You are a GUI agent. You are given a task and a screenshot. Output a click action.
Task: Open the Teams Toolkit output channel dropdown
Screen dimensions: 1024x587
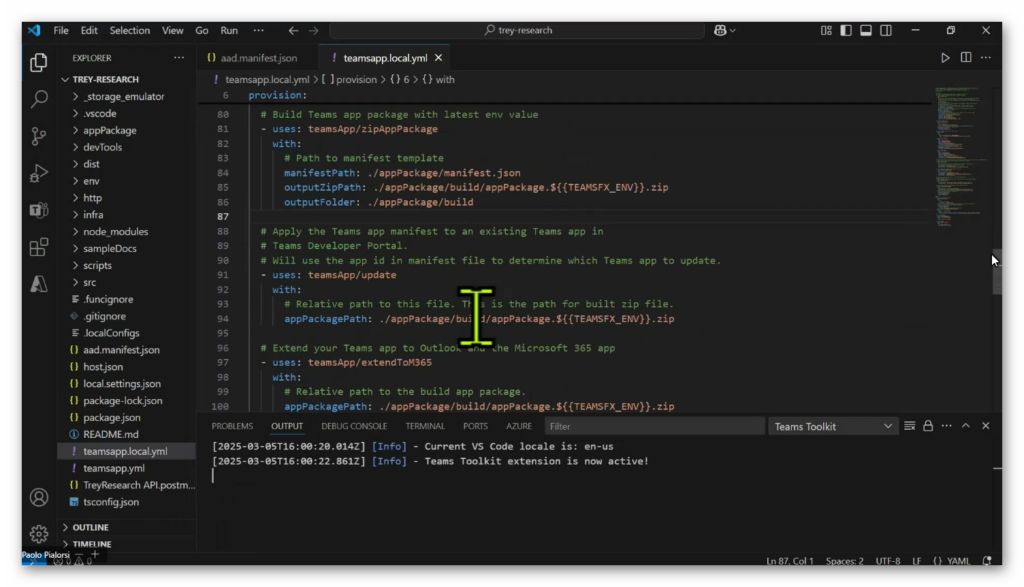point(833,426)
